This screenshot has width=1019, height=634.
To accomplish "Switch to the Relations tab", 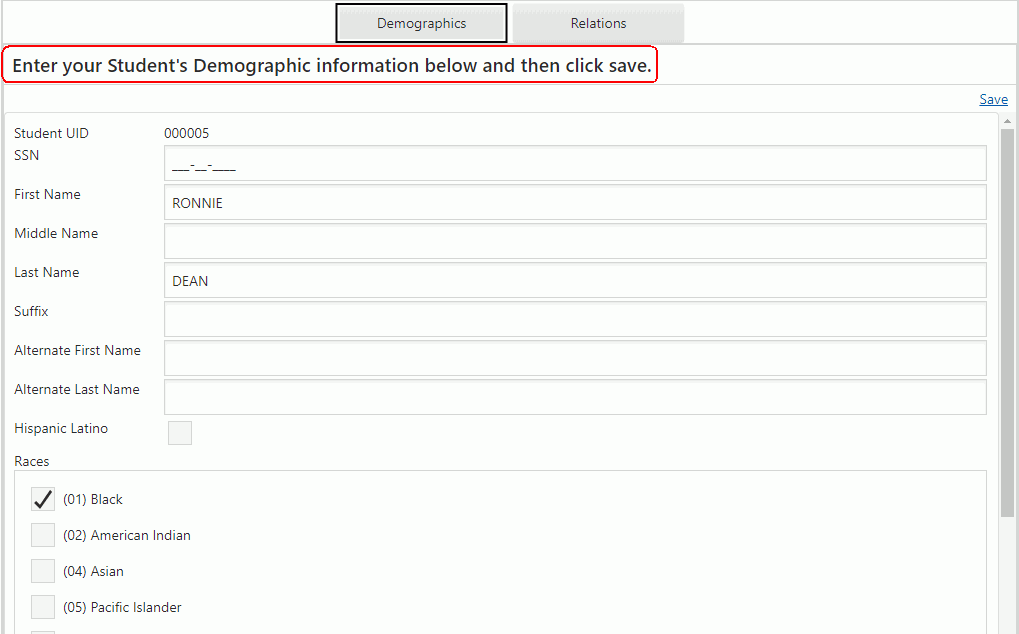I will tap(597, 23).
